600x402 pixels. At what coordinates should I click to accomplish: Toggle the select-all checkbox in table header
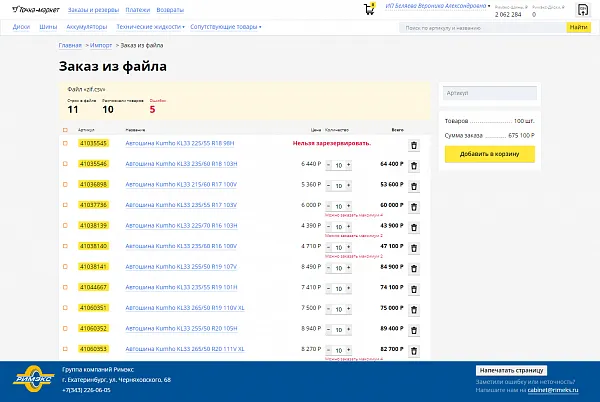pos(66,130)
